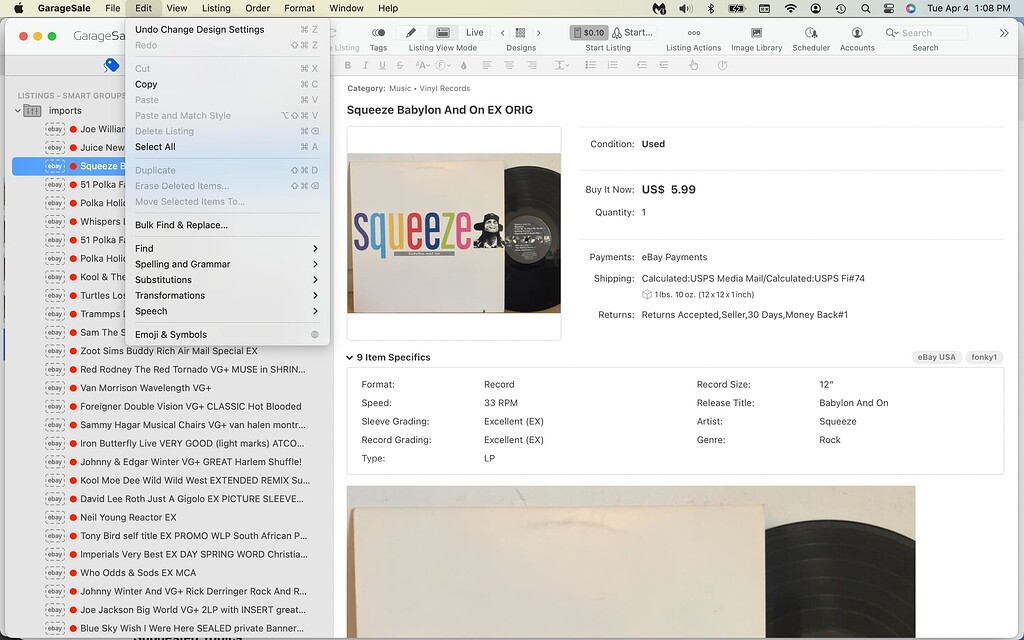Open the Apple menu
This screenshot has width=1024, height=640.
[x=18, y=8]
